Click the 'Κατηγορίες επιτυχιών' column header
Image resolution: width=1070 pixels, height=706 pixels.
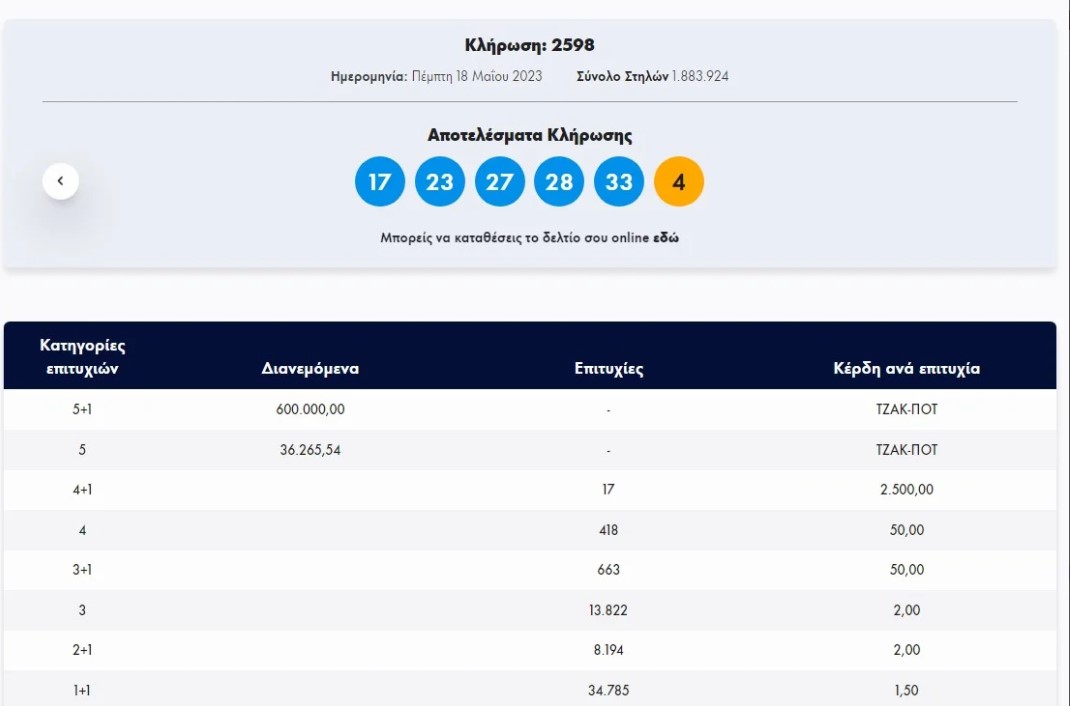coord(82,357)
